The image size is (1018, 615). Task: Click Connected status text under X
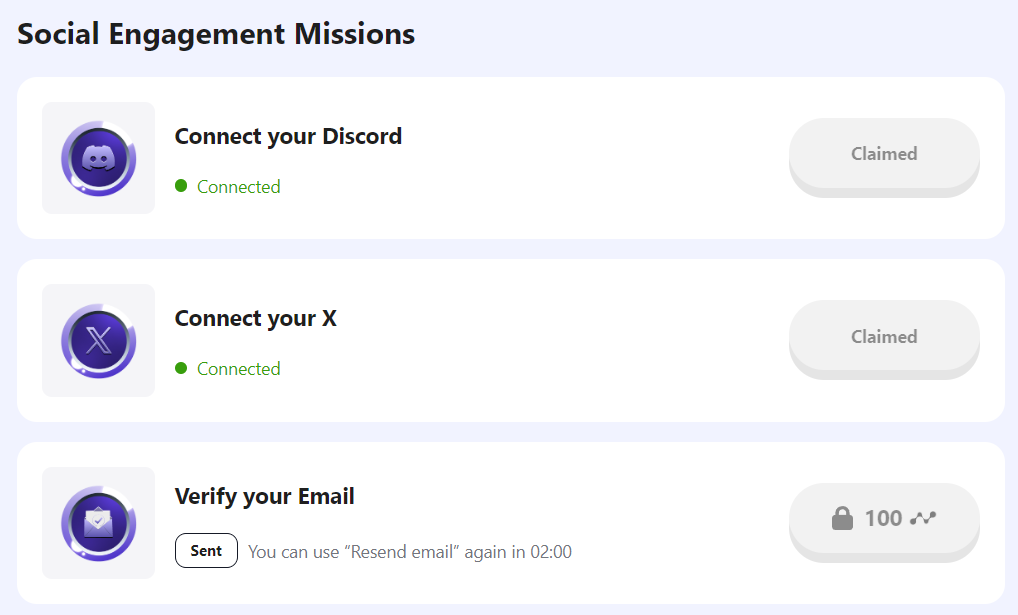pos(238,369)
